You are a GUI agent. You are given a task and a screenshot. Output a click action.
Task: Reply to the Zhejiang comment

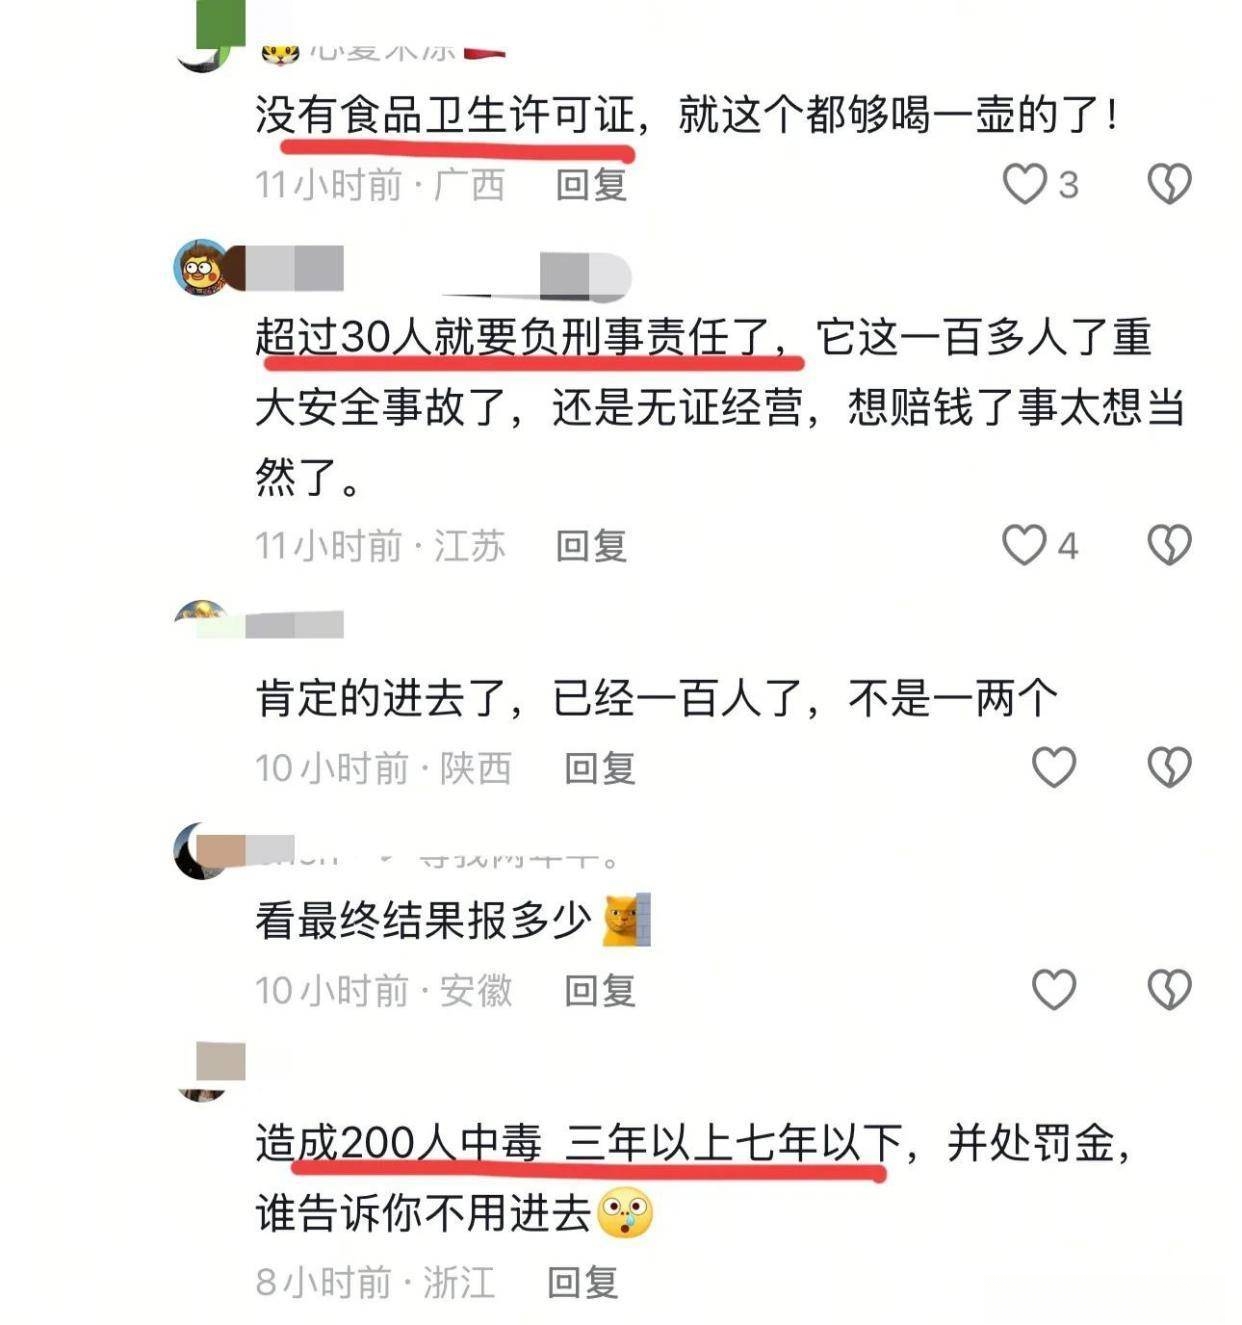583,1282
